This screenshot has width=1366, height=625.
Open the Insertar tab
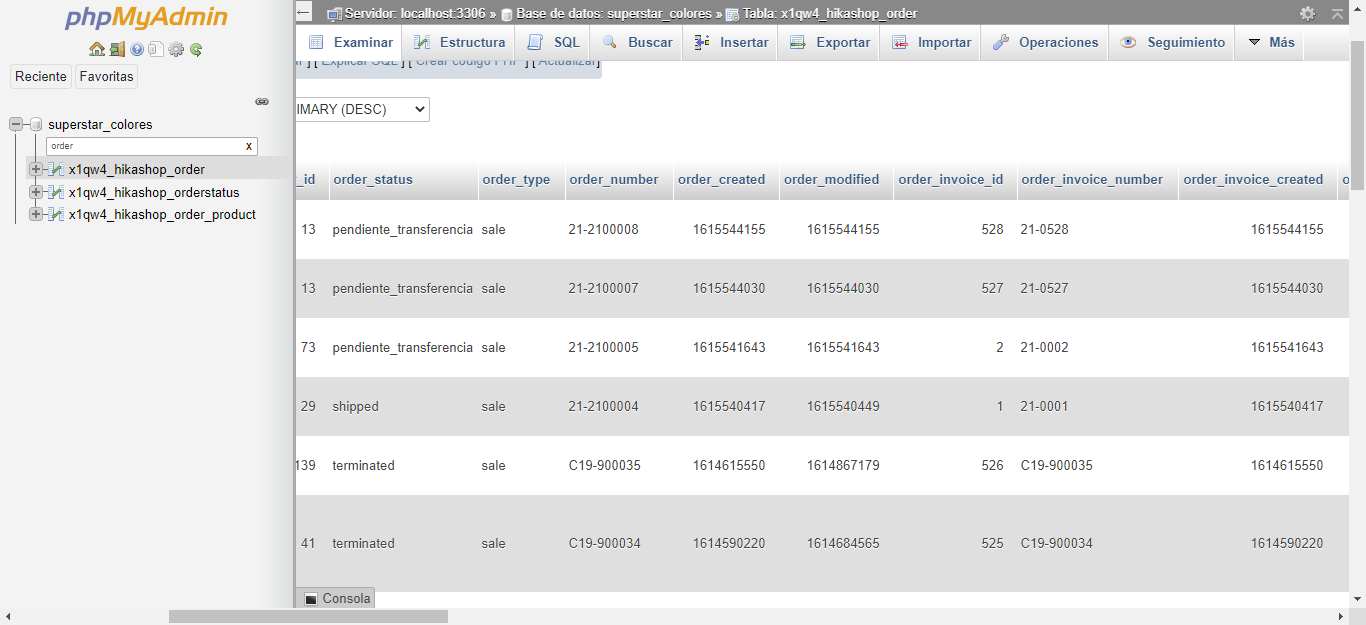point(731,42)
